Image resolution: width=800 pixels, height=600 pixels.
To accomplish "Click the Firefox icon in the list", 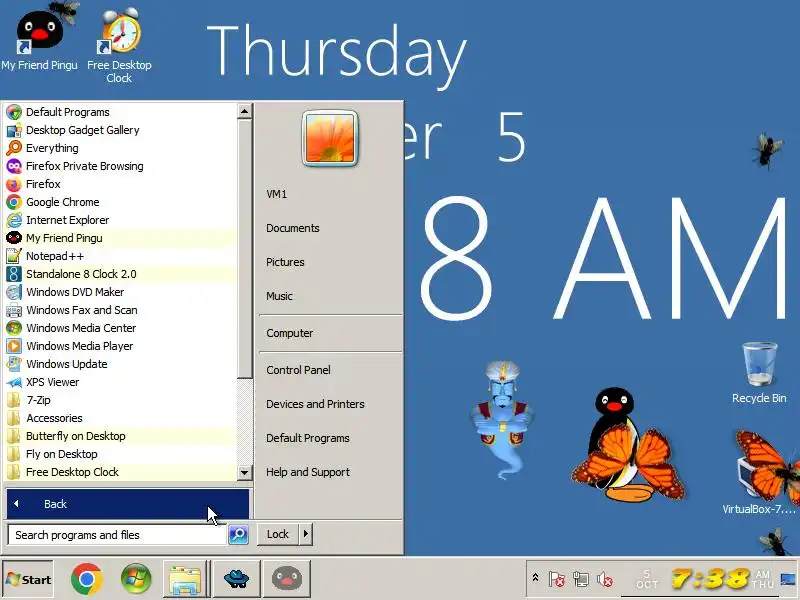I will 14,184.
